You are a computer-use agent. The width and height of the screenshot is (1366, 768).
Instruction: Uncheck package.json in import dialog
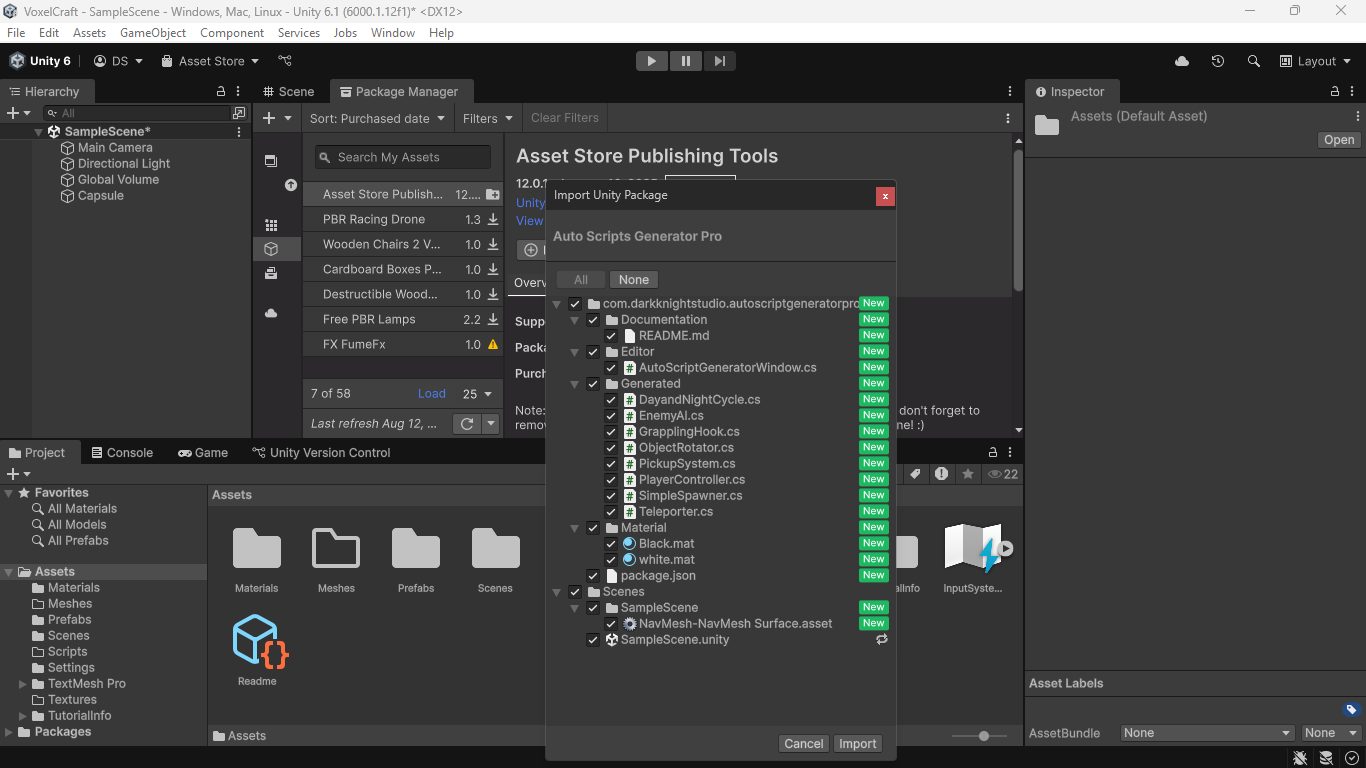coord(593,576)
